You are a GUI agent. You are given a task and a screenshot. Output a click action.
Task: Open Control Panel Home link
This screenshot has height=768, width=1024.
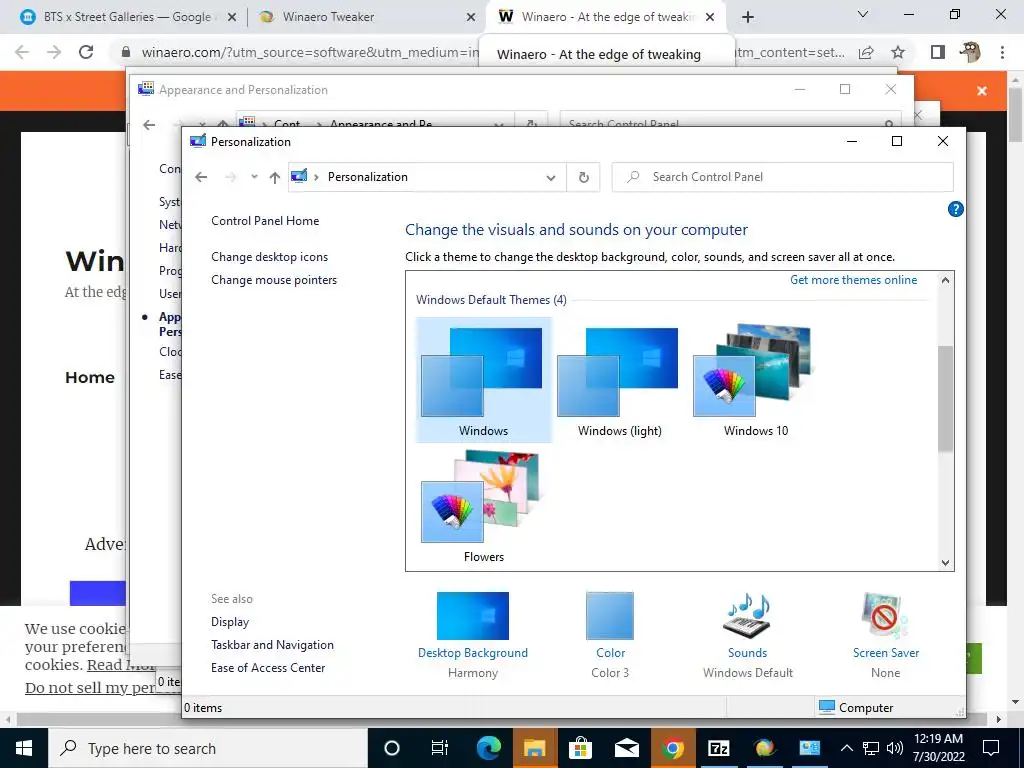265,221
